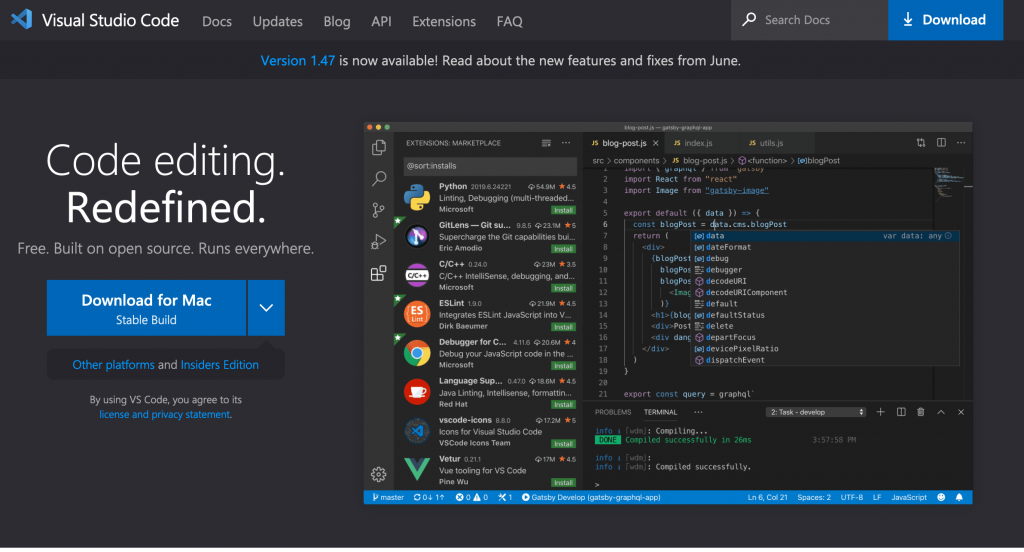Open the Search magnifier in activity bar
Viewport: 1024px width, 552px height.
[379, 178]
